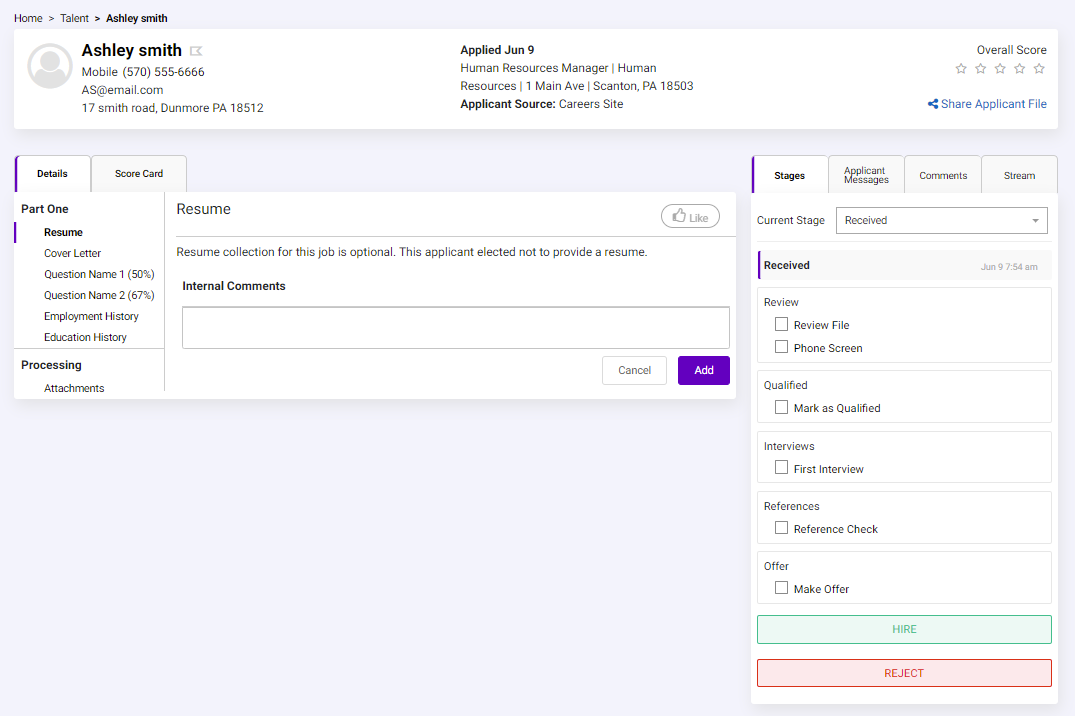Image resolution: width=1075 pixels, height=716 pixels.
Task: Click the Received stage entry
Action: [x=904, y=265]
